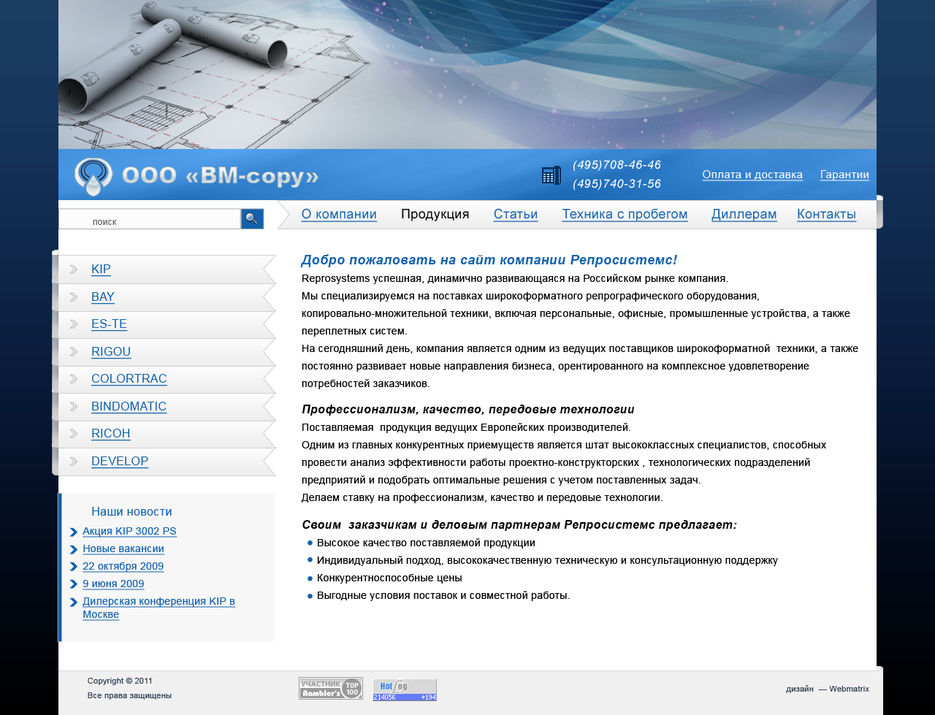Click the phone icon beside the phone numbers

(550, 174)
